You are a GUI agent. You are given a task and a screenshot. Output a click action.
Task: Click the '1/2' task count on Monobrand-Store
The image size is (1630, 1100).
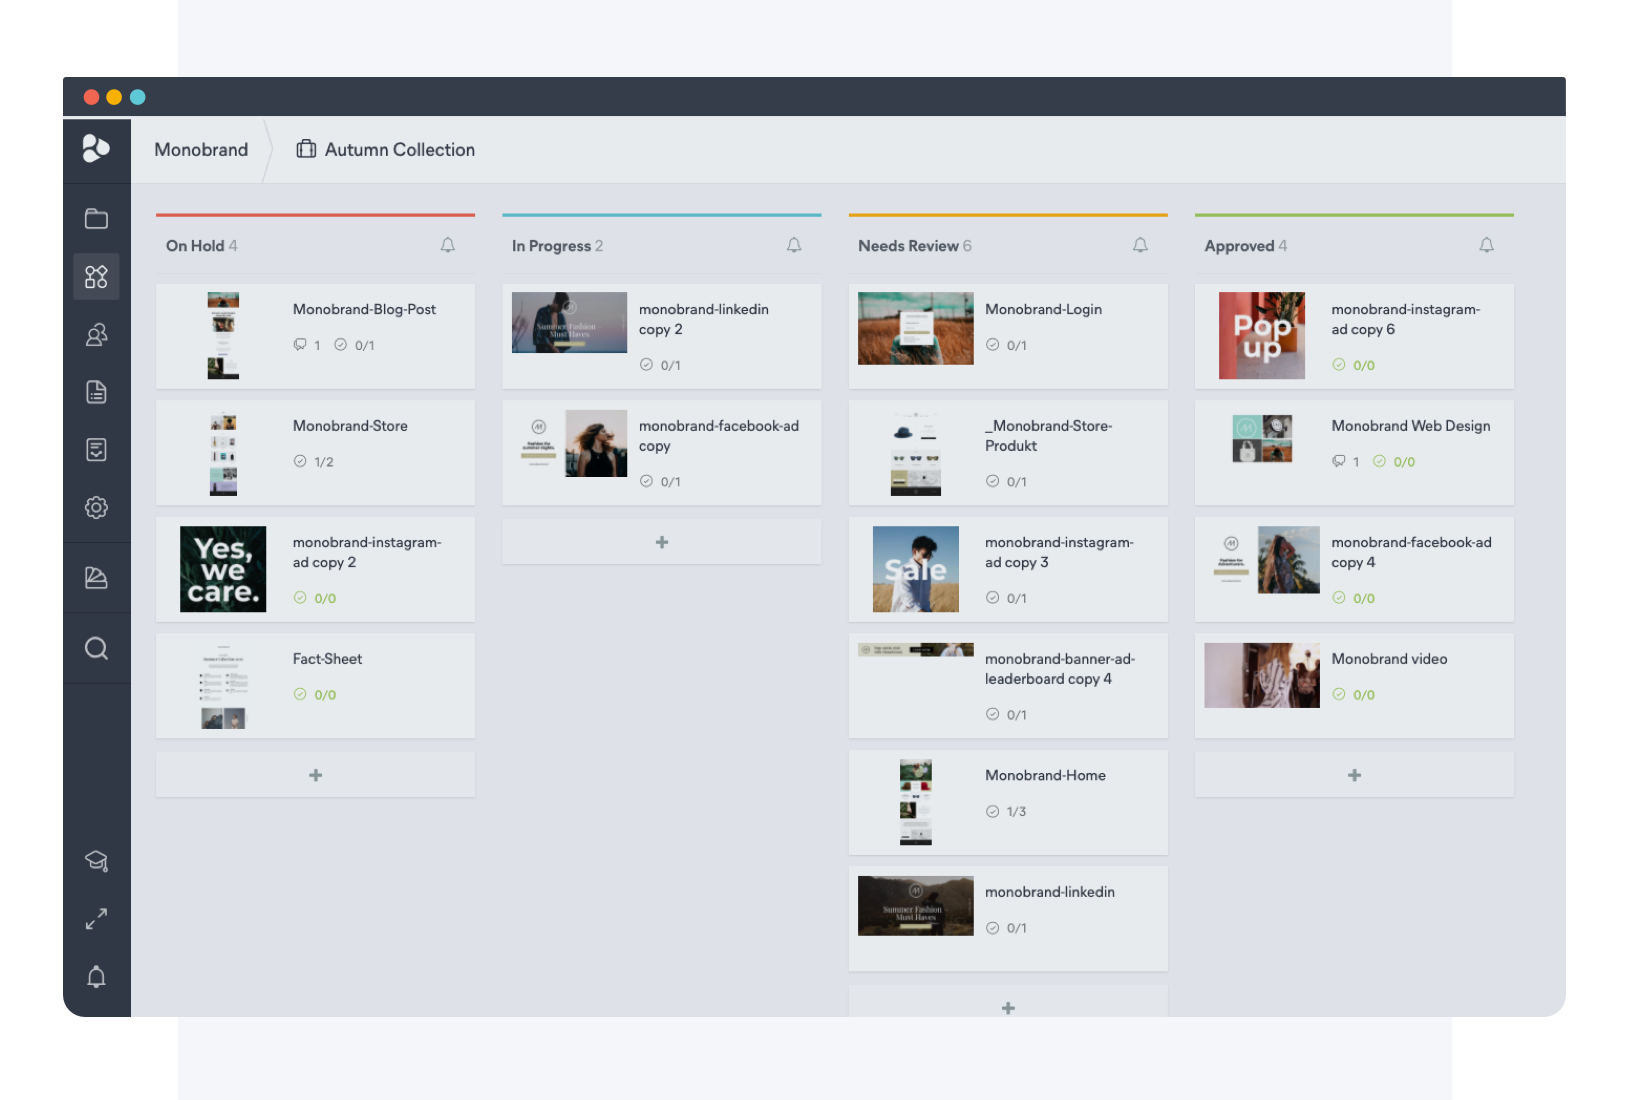coord(324,462)
